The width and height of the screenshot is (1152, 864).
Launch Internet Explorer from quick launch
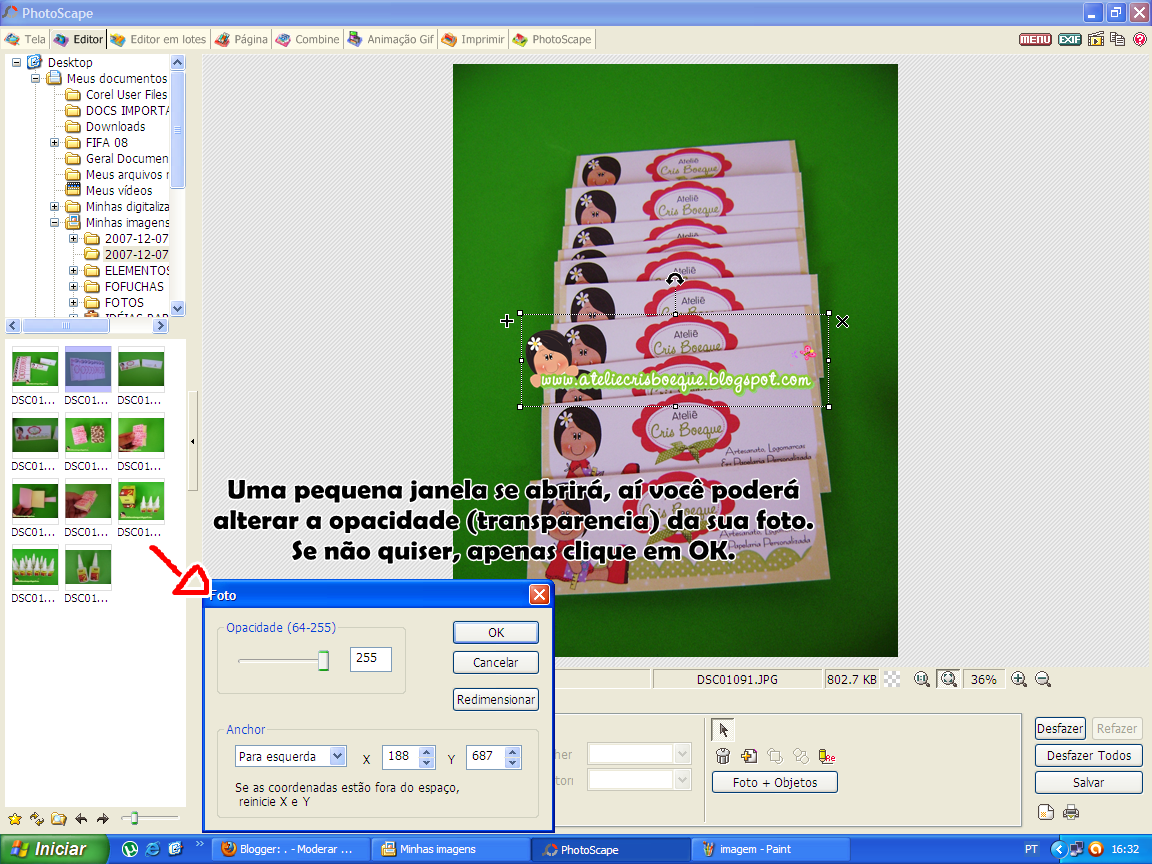tap(152, 849)
